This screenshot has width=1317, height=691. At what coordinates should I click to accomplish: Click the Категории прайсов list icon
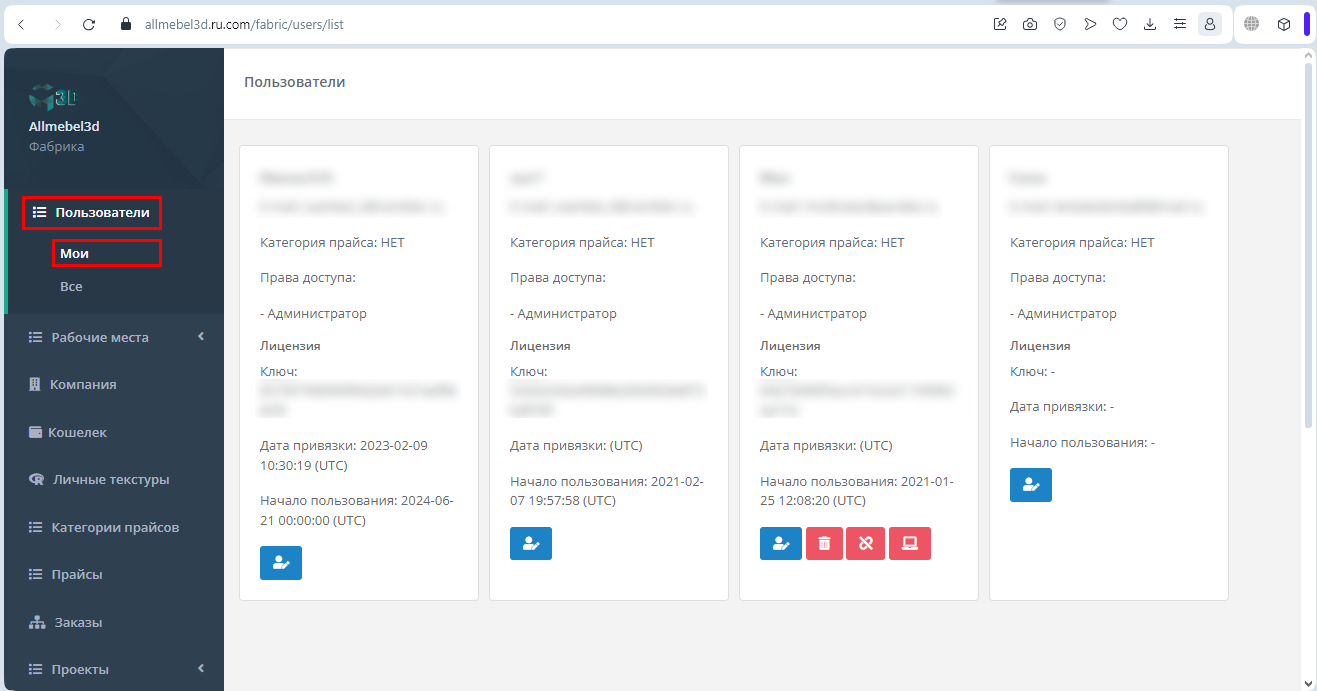[35, 527]
